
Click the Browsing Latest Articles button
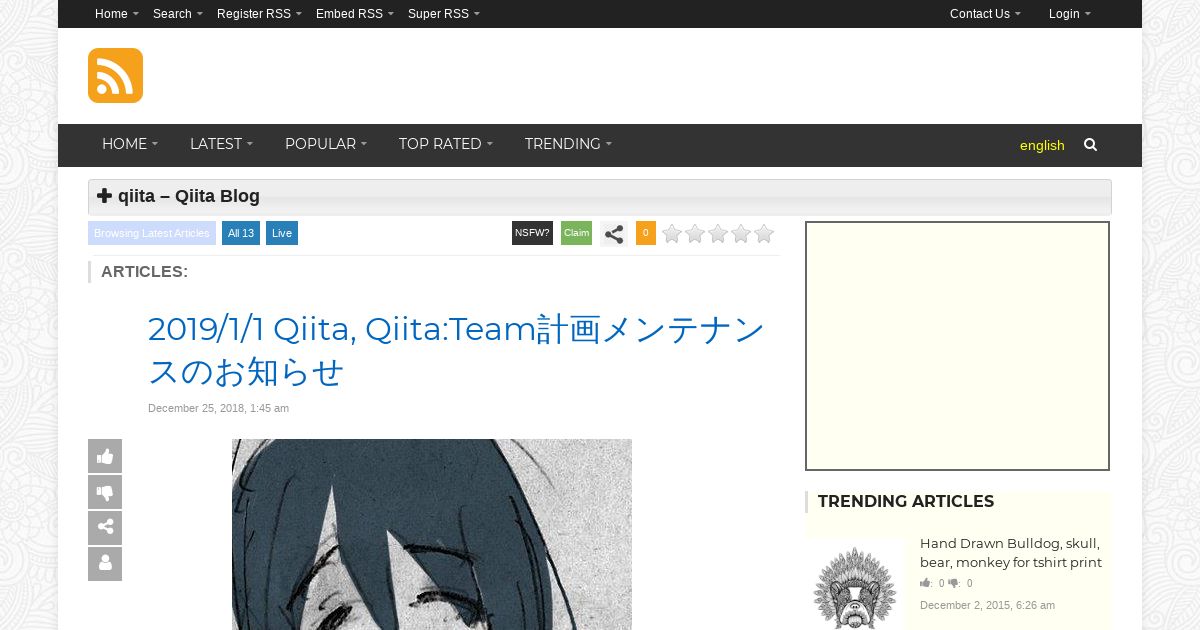[x=152, y=233]
